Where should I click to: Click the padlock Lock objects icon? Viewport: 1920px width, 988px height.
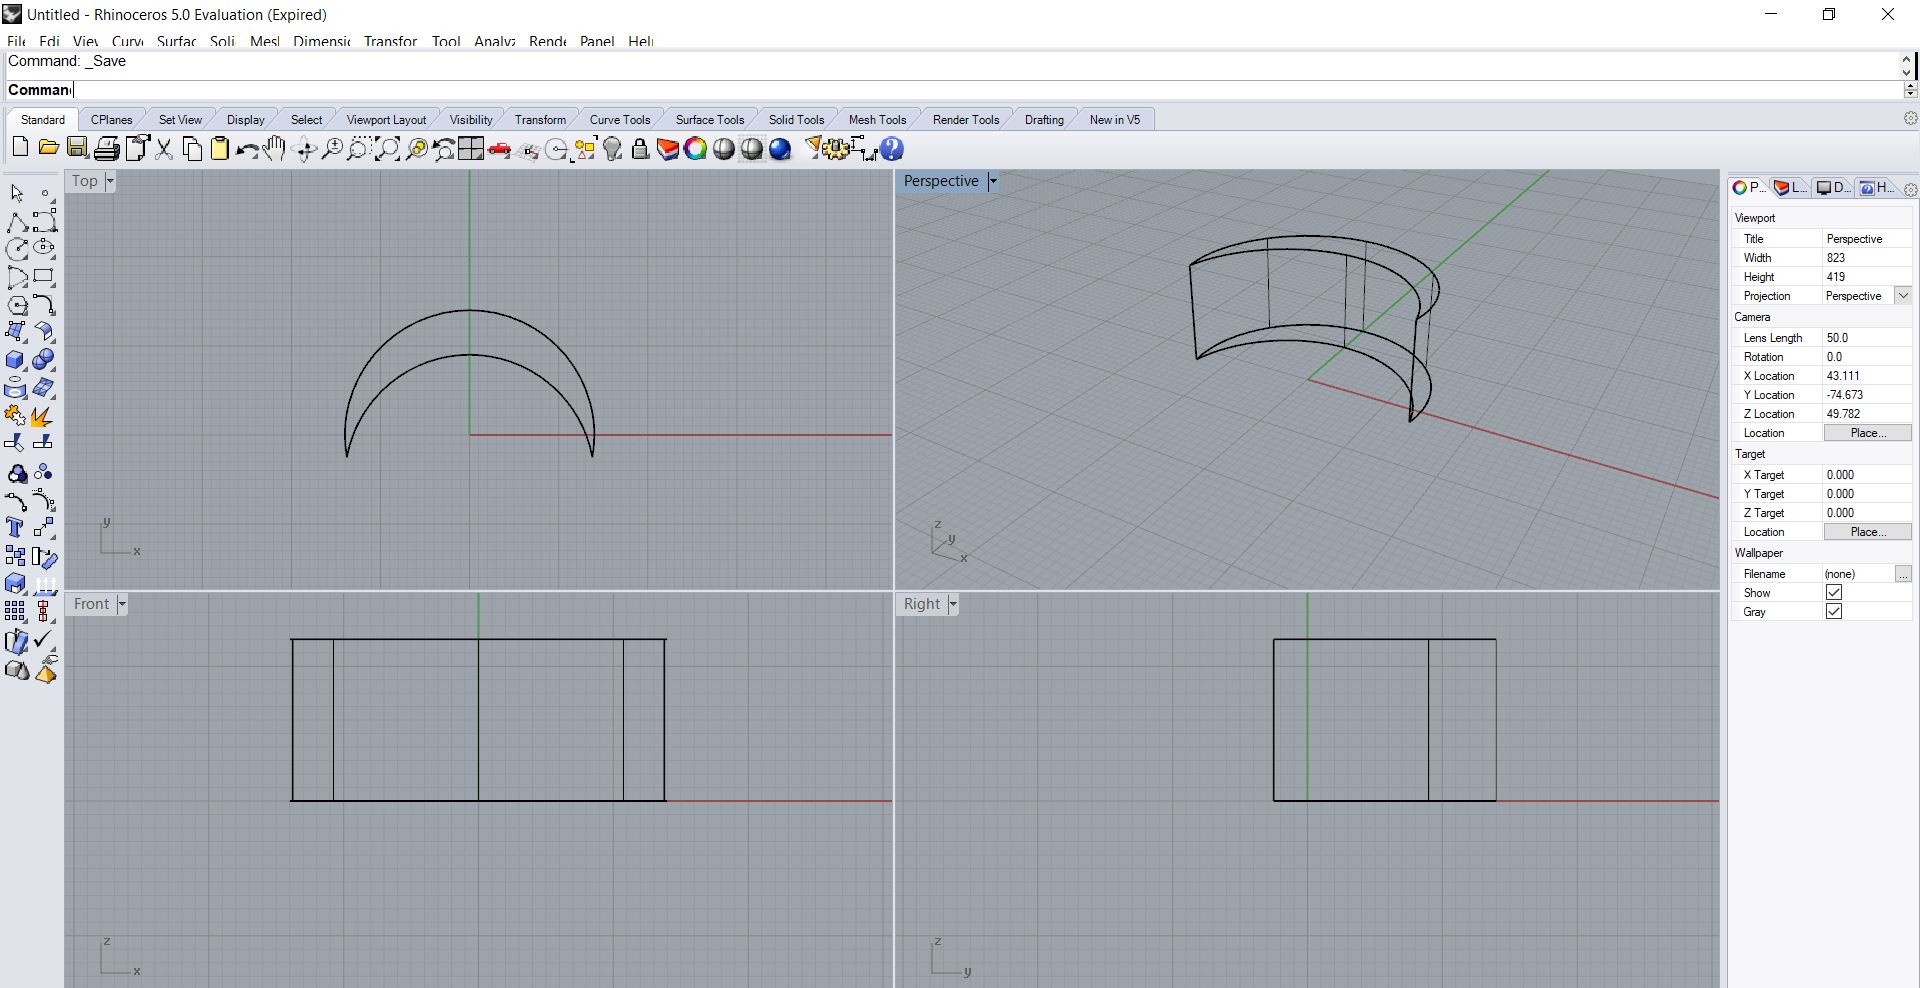pos(640,148)
